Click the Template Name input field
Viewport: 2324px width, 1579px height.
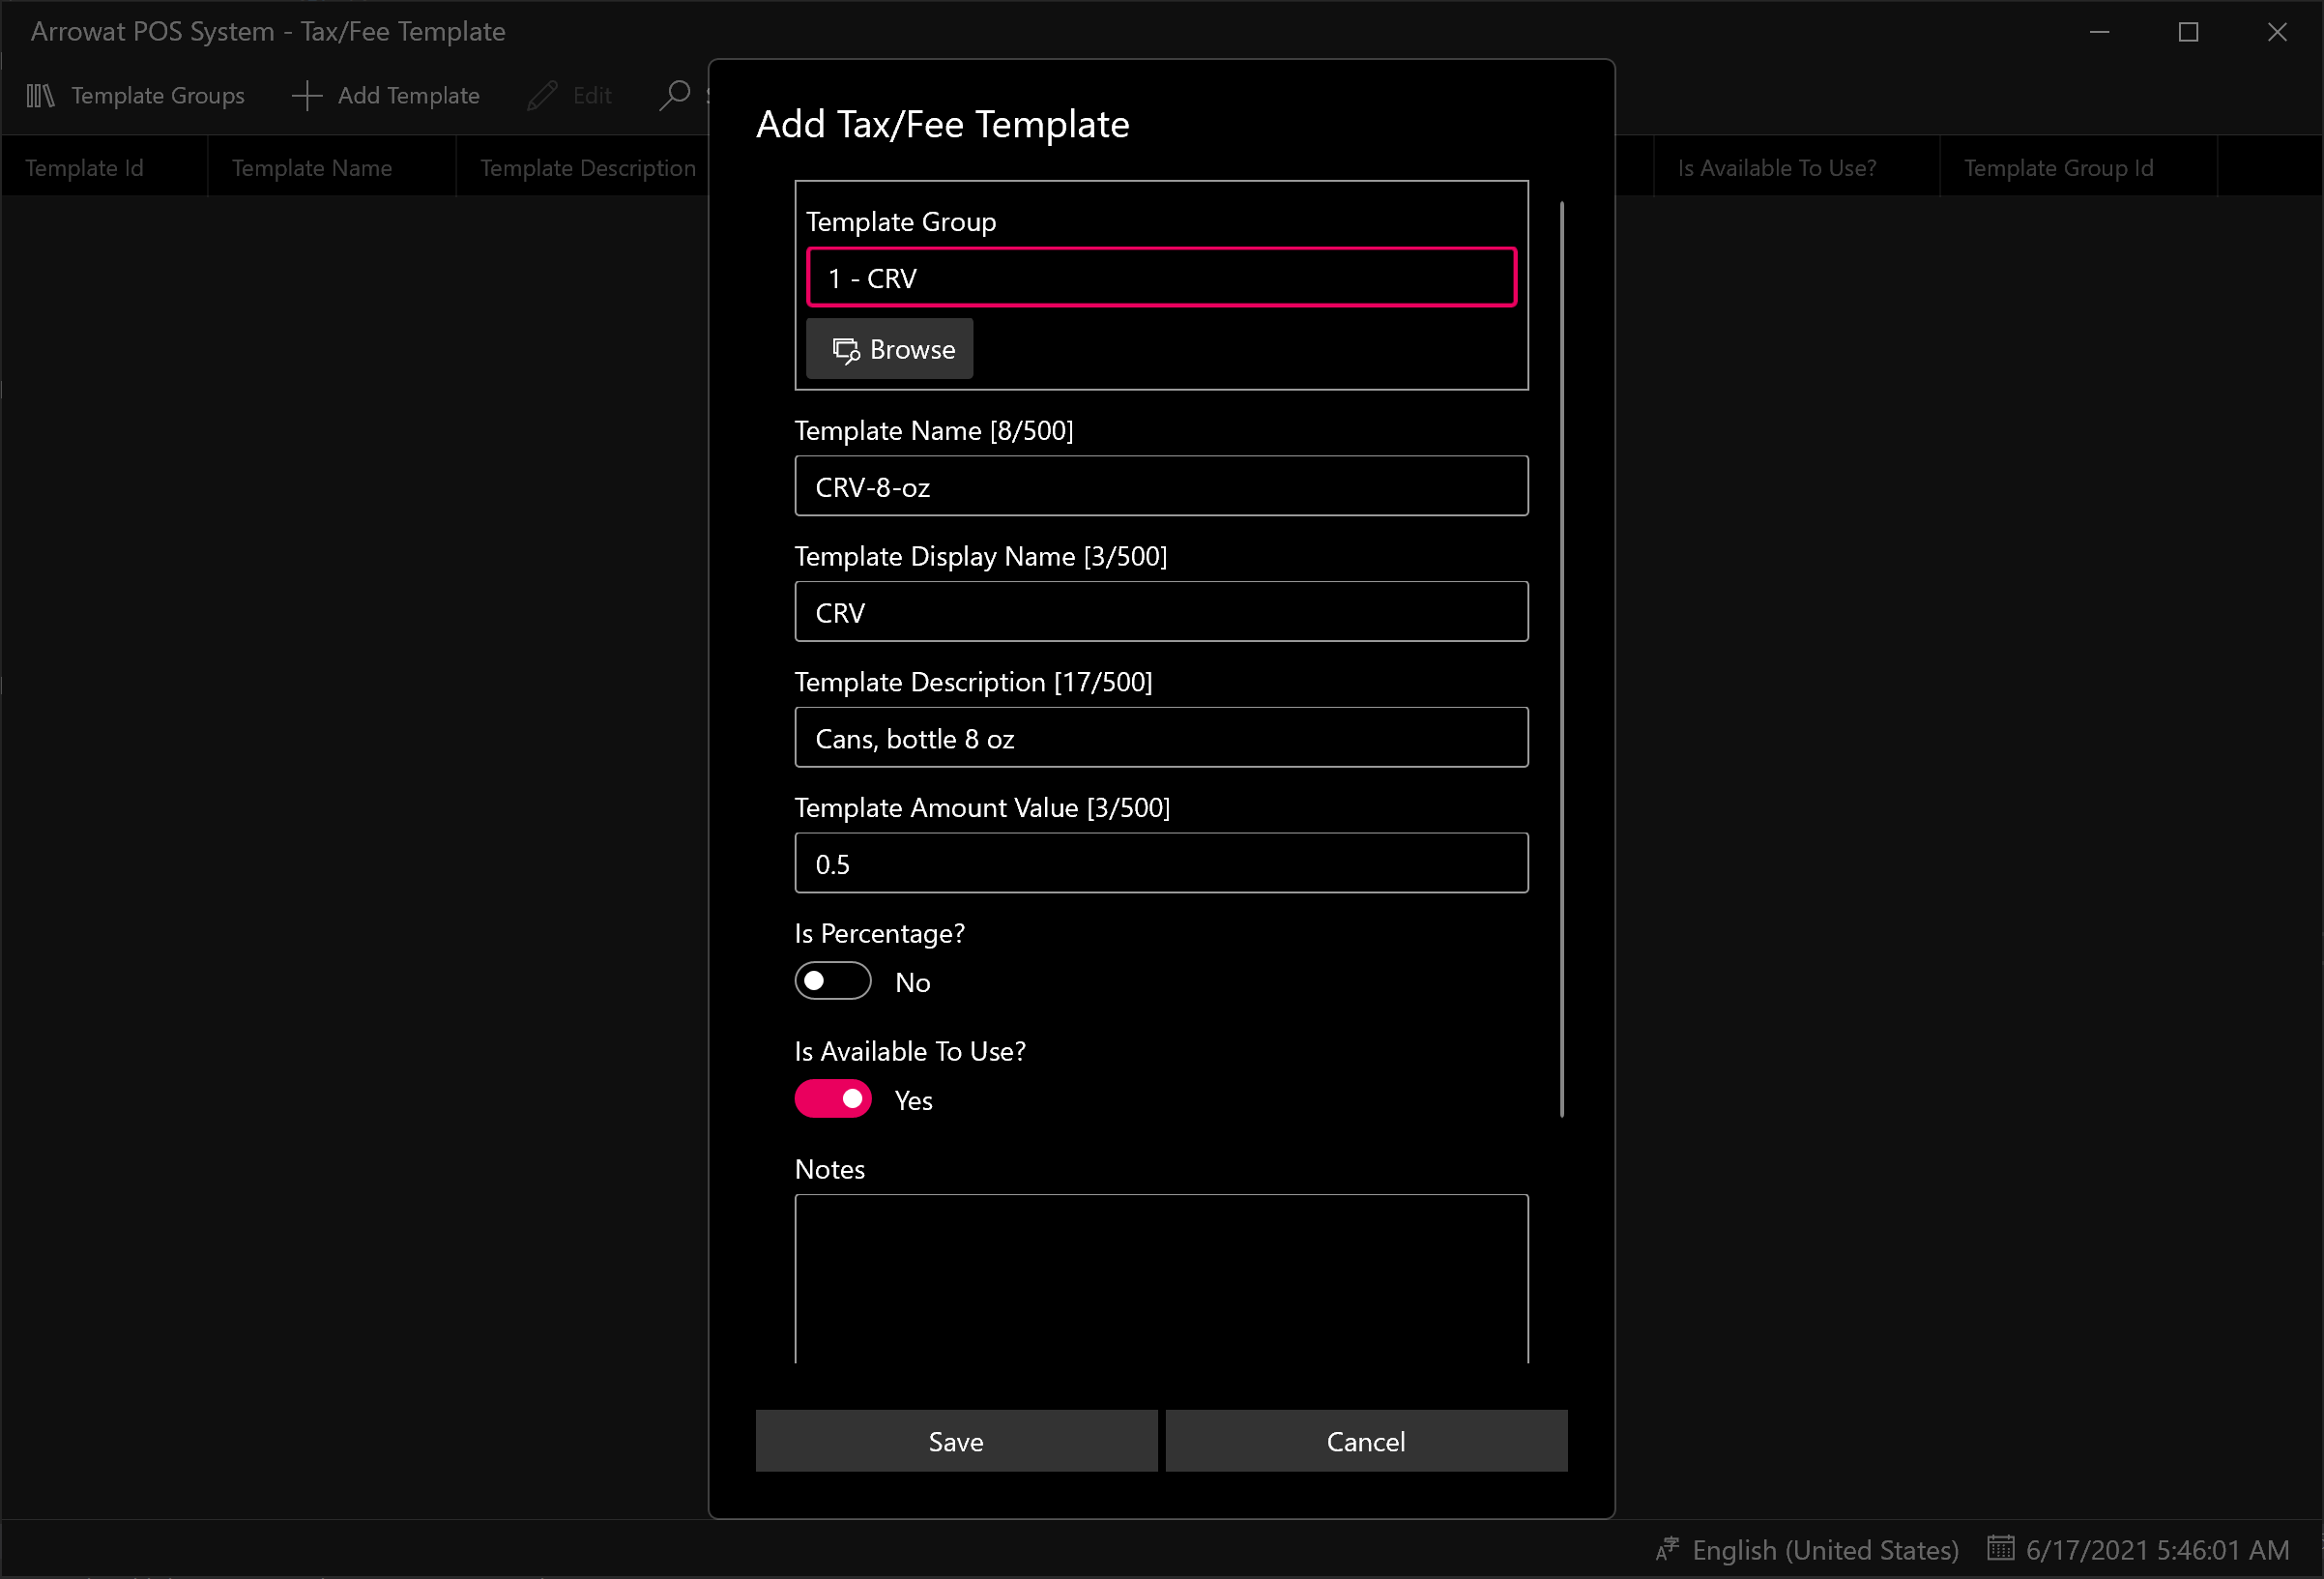pos(1161,486)
